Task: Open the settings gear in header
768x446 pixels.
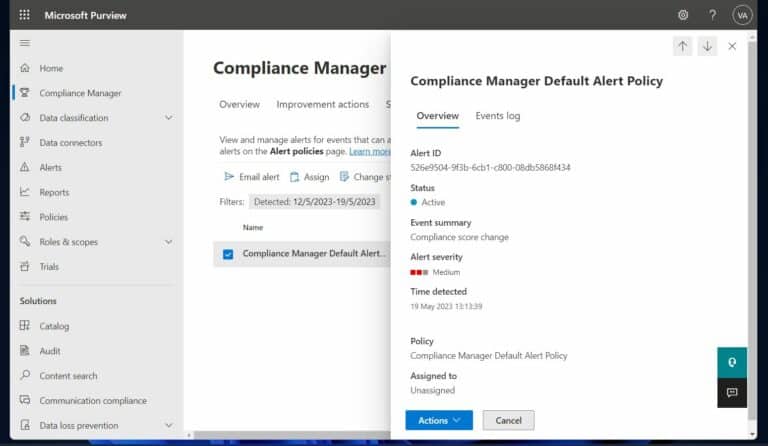Action: 683,15
